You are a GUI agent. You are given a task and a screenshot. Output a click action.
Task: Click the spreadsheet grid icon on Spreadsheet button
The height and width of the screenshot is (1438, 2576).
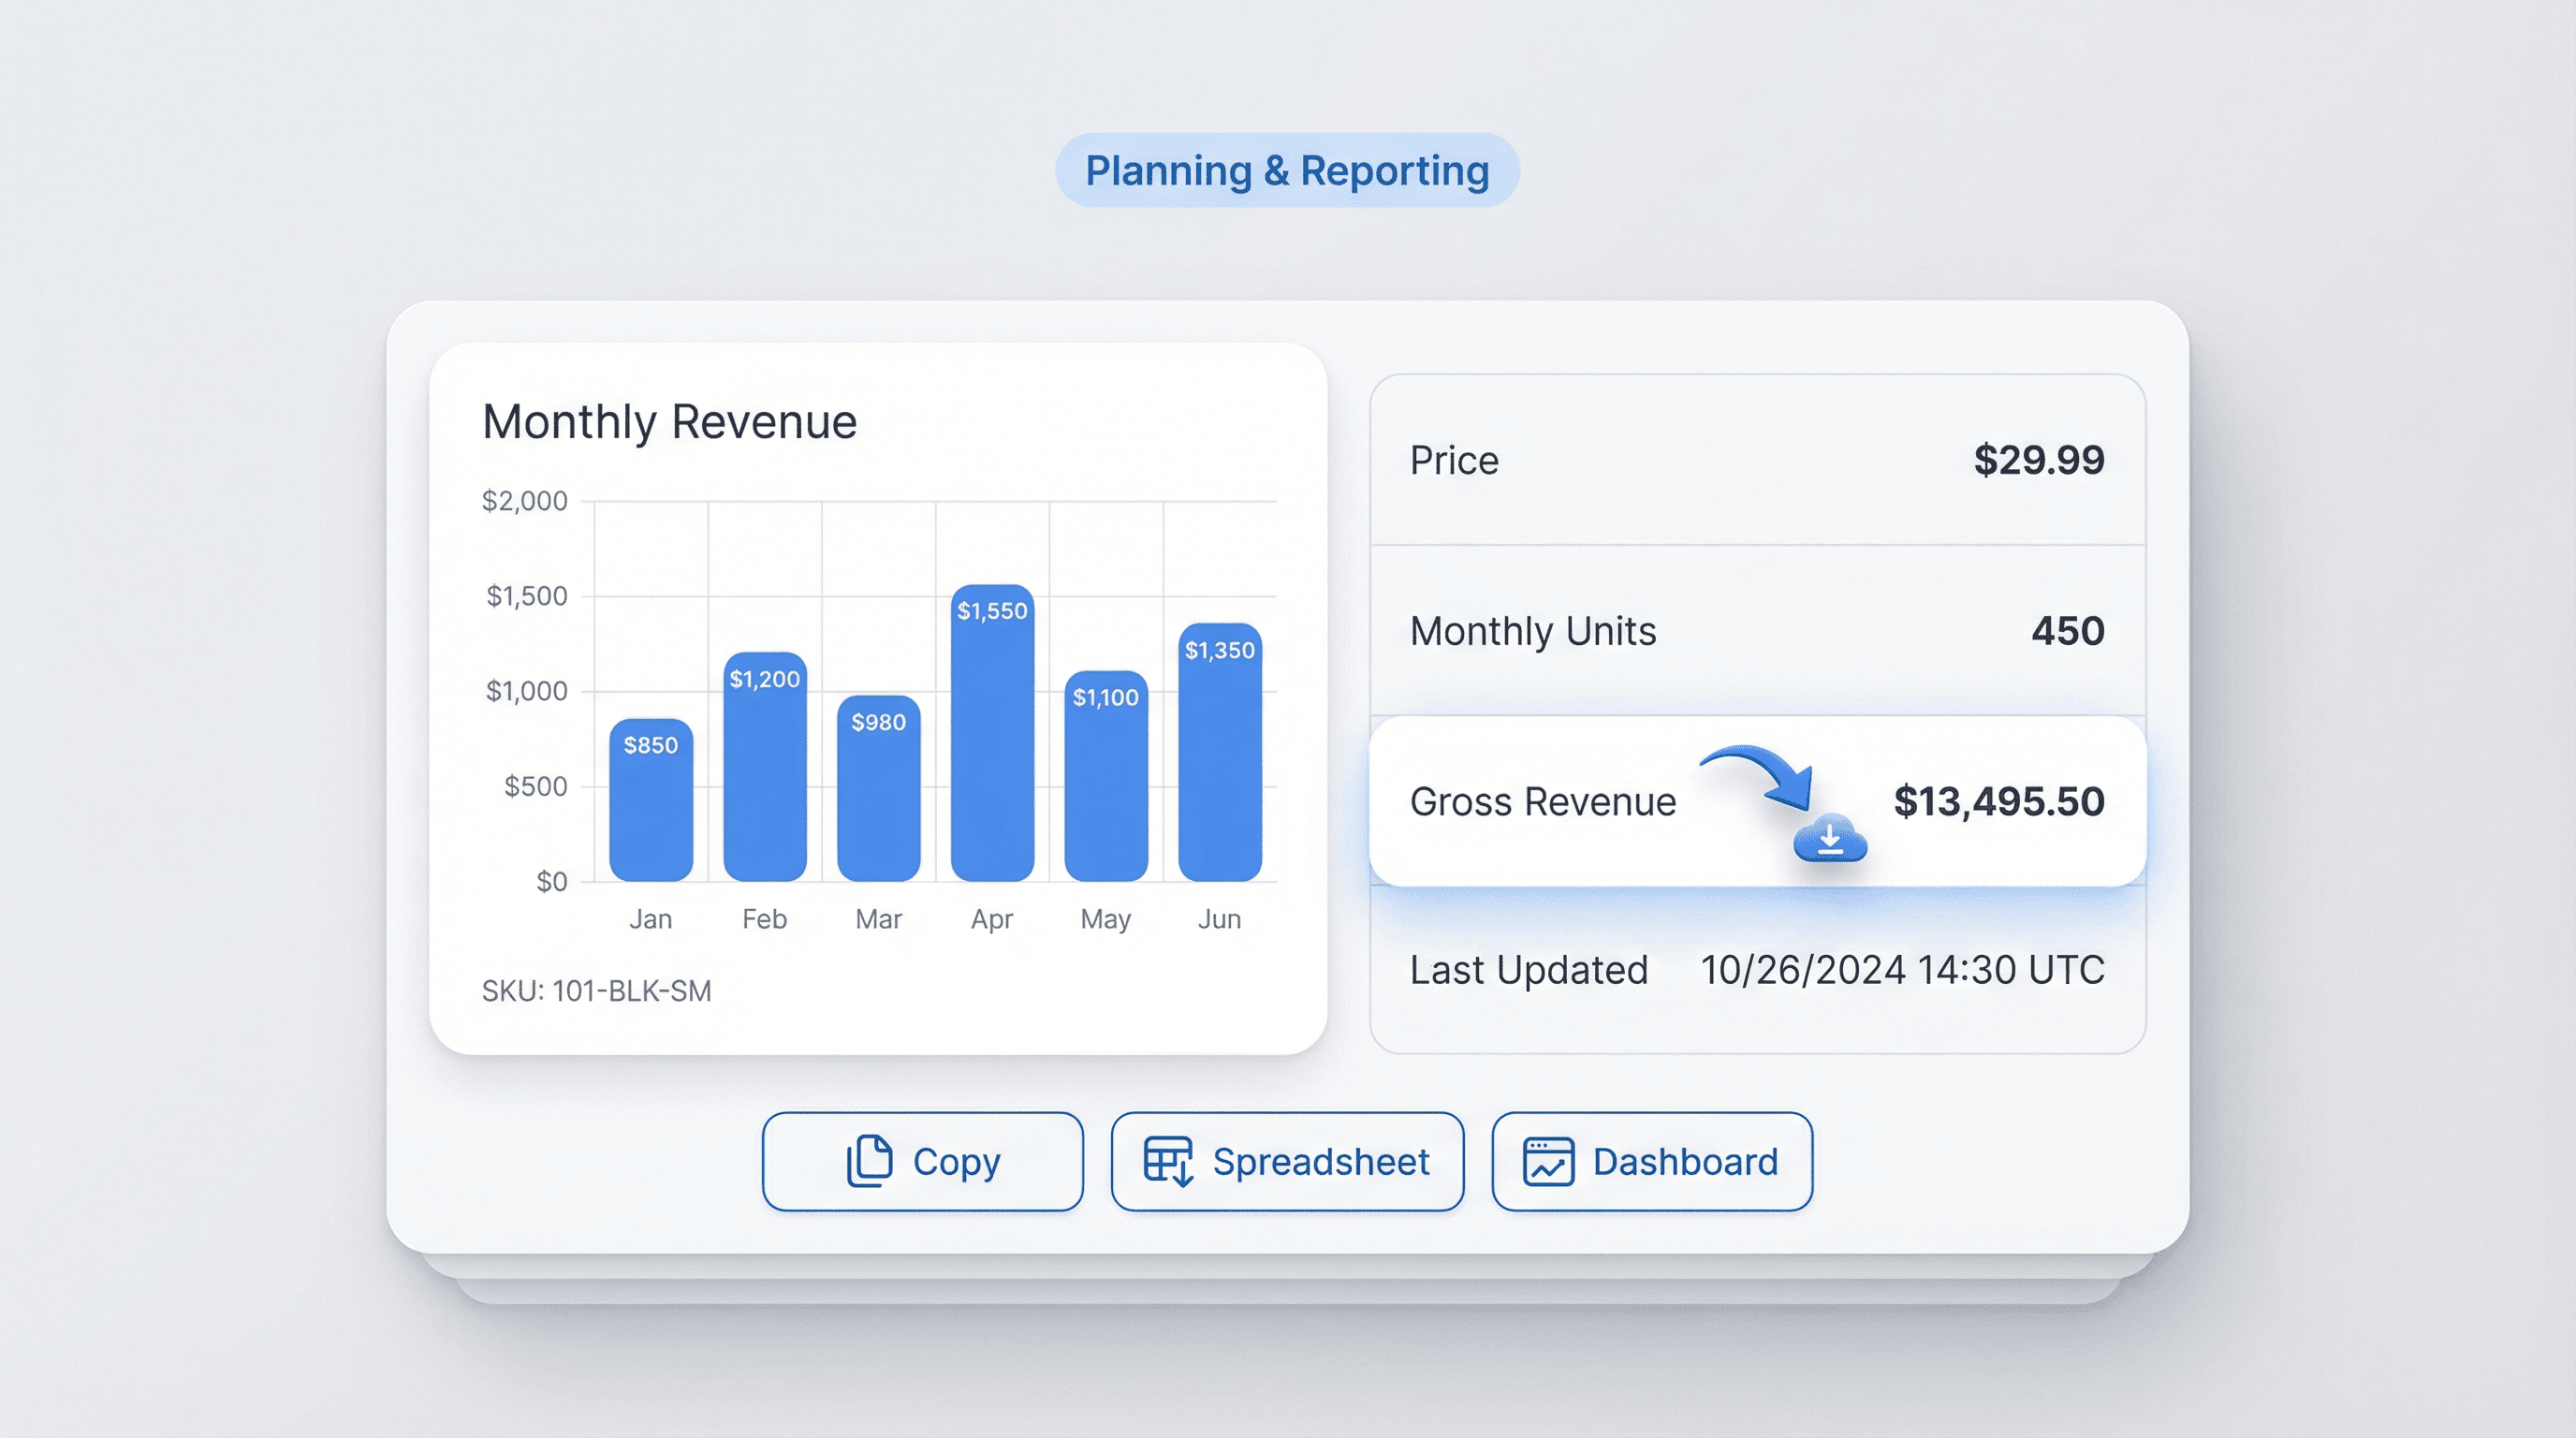click(1168, 1161)
